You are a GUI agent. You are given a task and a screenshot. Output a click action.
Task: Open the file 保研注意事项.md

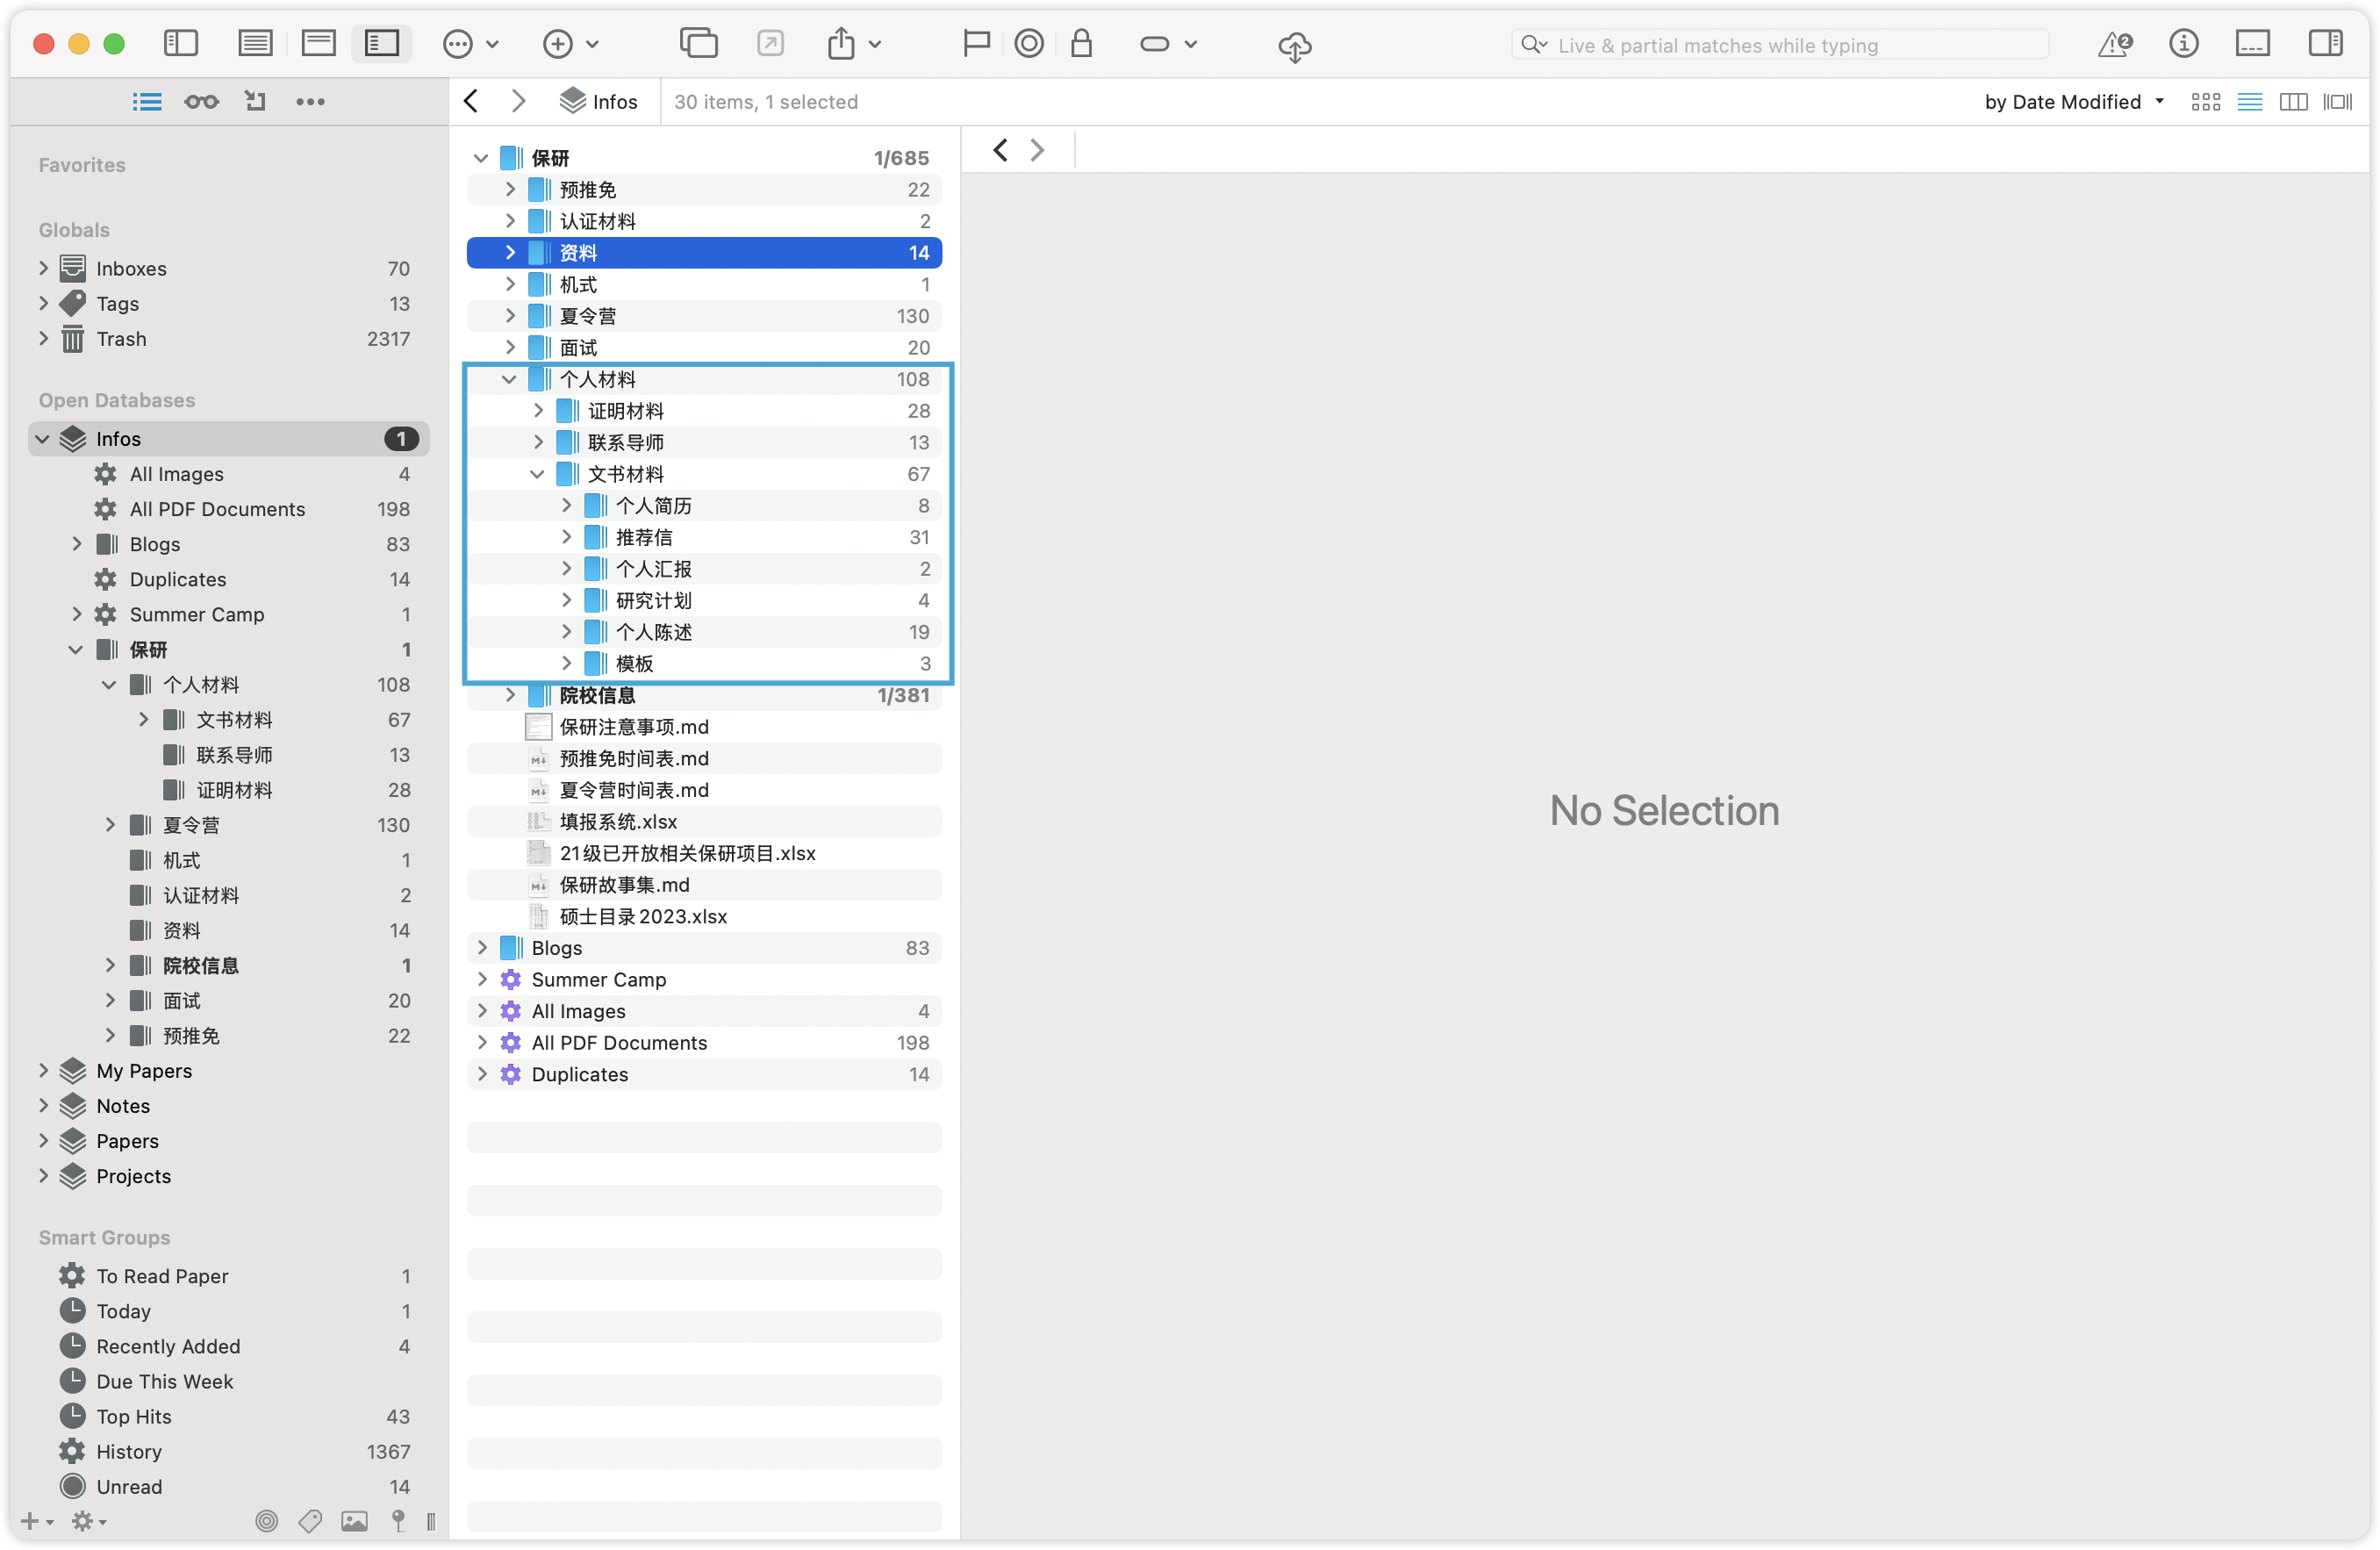(x=634, y=727)
